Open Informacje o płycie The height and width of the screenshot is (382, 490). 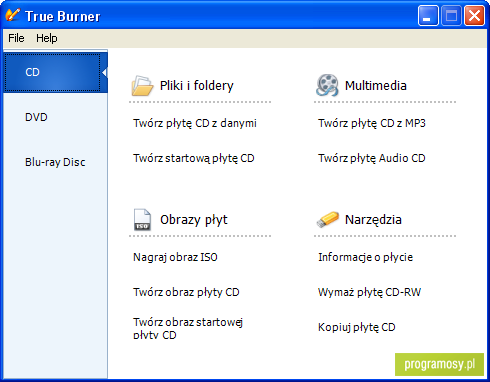(365, 257)
